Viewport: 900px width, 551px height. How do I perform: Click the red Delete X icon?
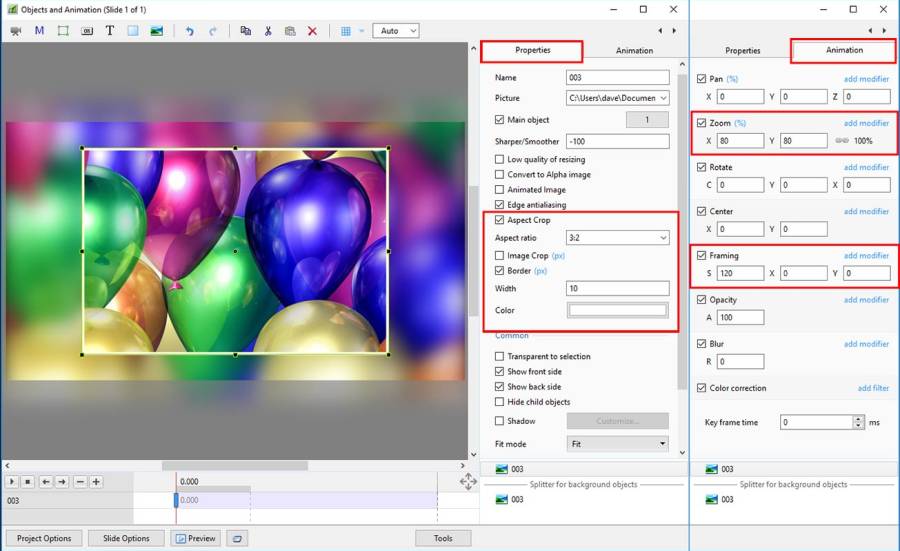(x=312, y=31)
